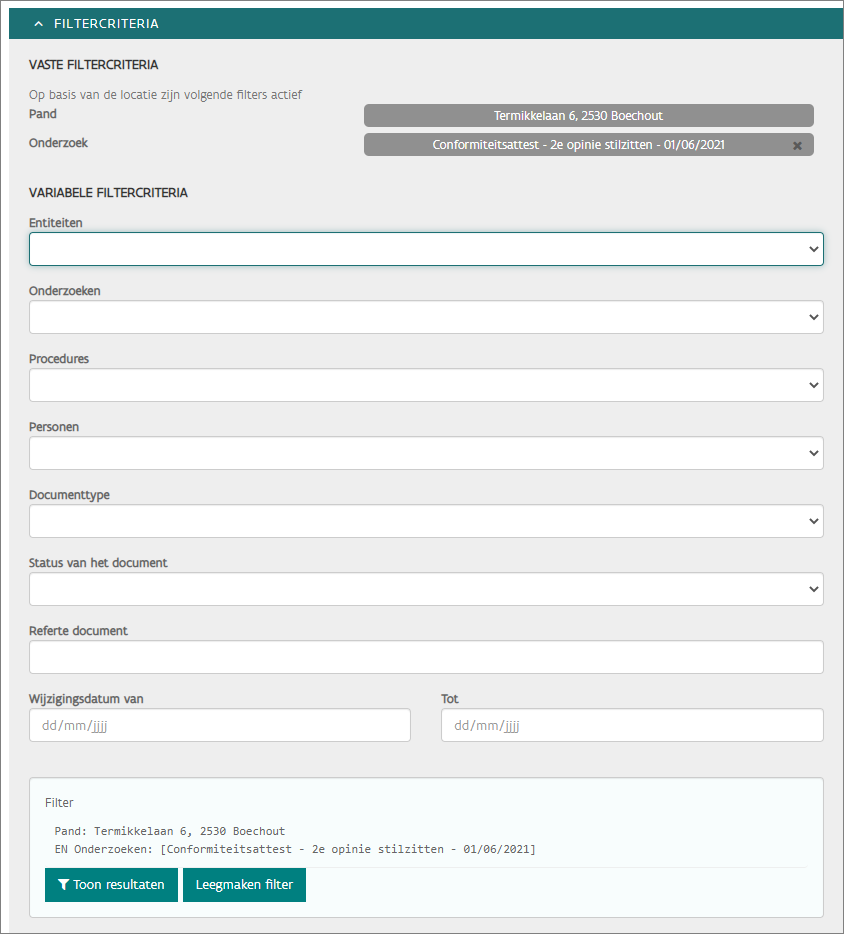Click the Wijzigingsdatum van date field

220,725
